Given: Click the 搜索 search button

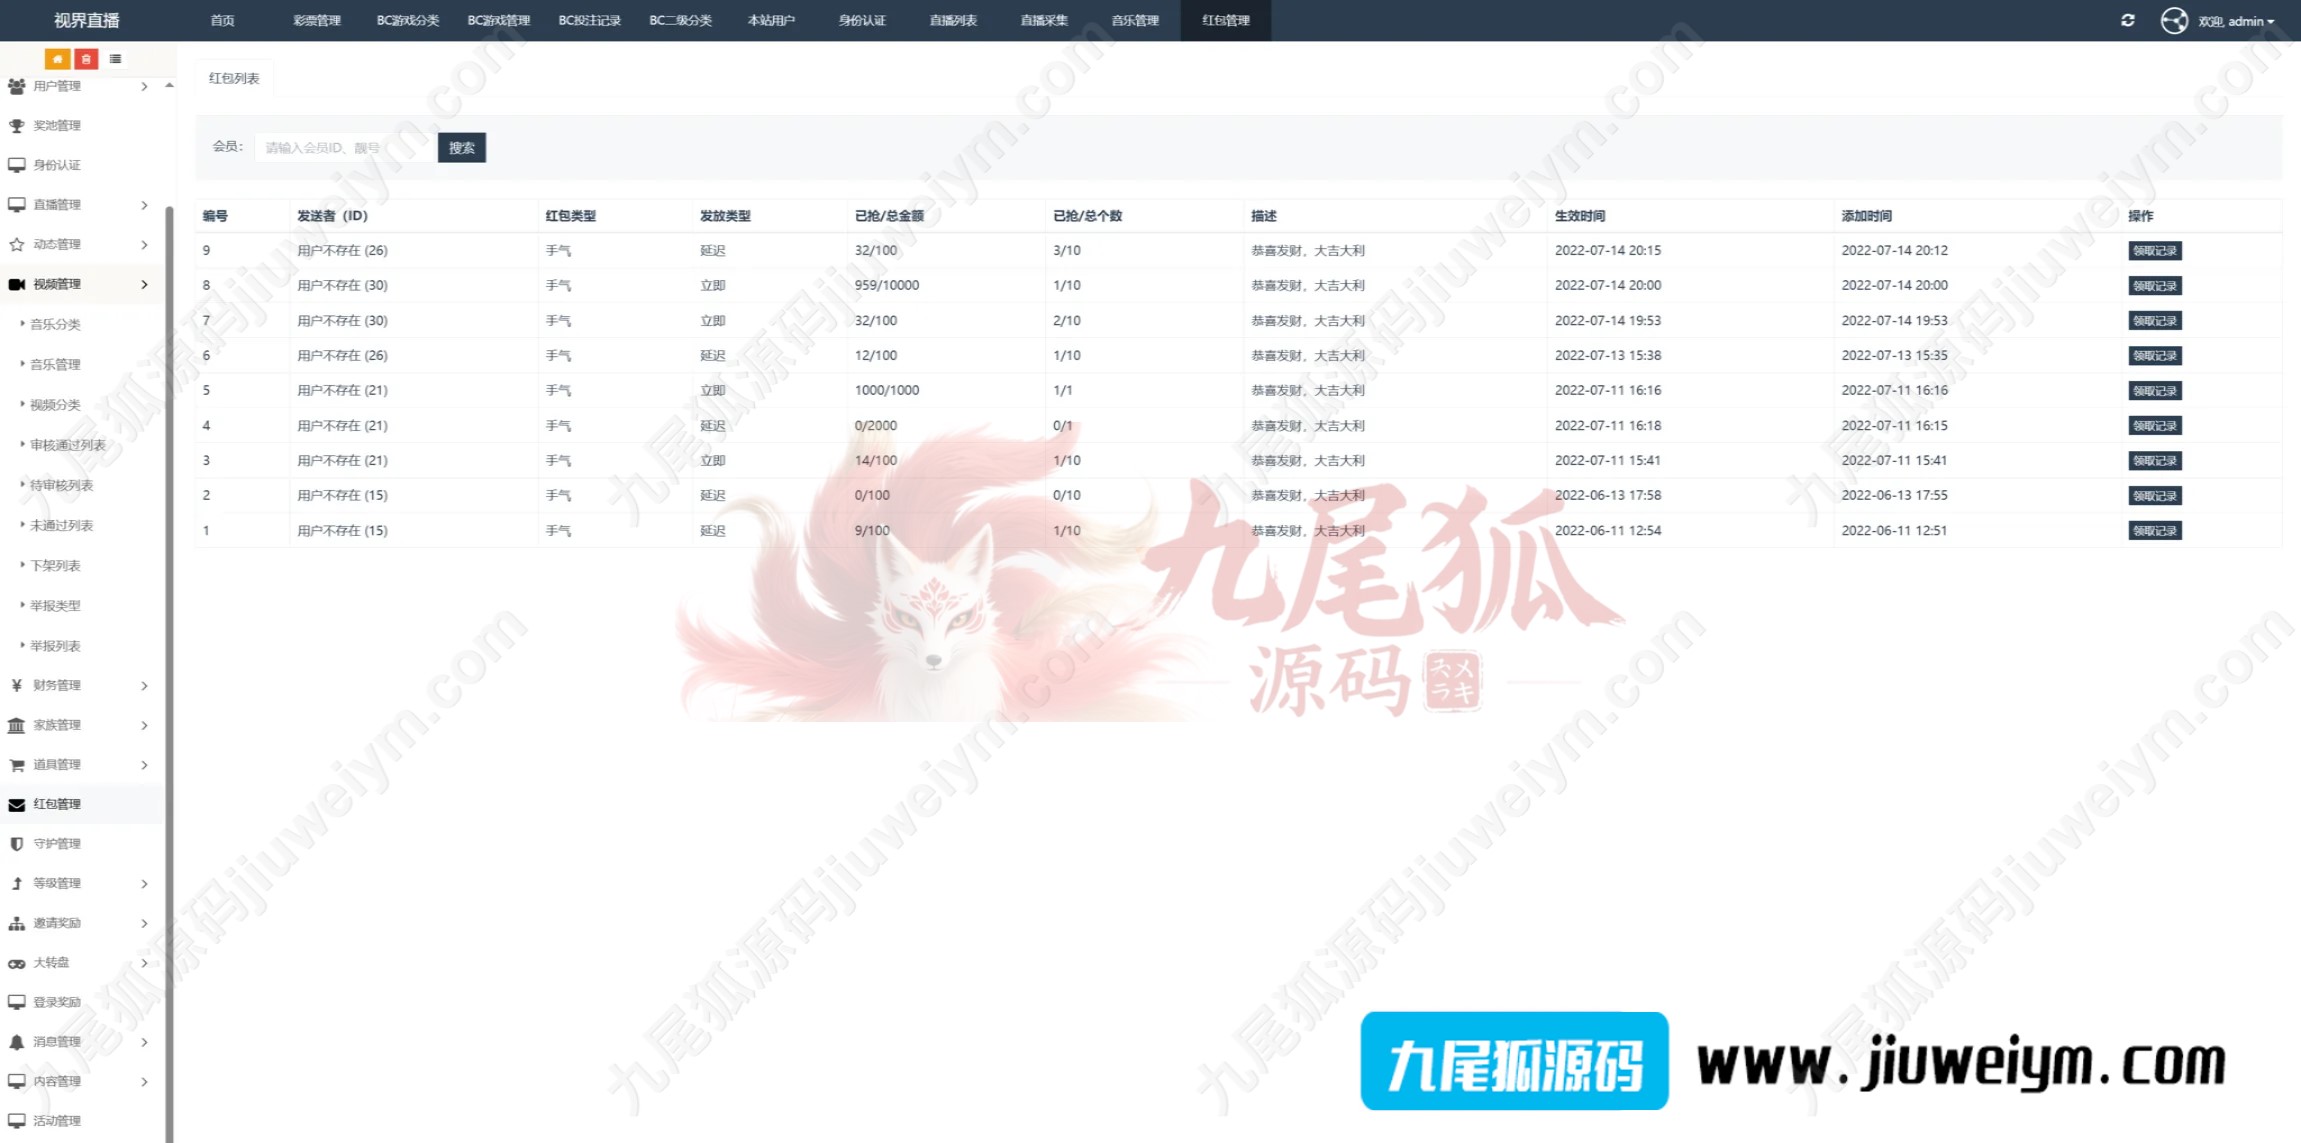Looking at the screenshot, I should [461, 148].
